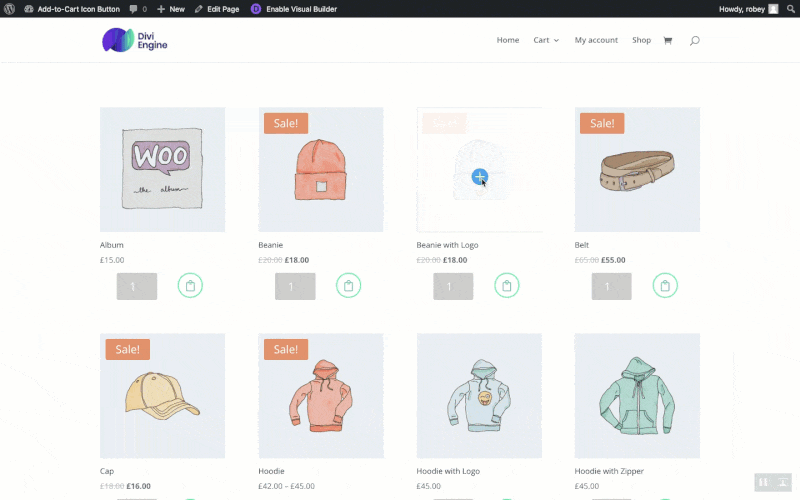800x500 pixels.
Task: Click the Beanie product title
Action: point(270,245)
